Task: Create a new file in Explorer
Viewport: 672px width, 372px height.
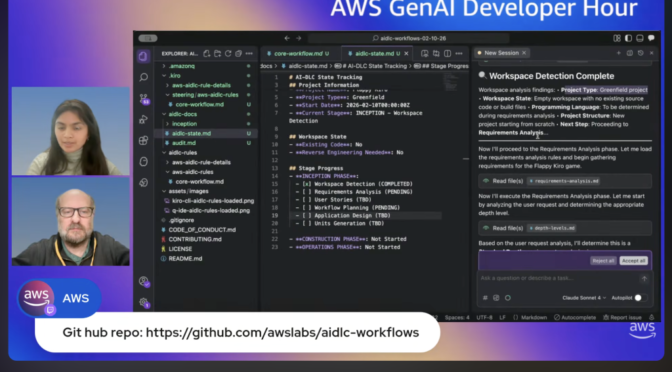Action: (207, 54)
